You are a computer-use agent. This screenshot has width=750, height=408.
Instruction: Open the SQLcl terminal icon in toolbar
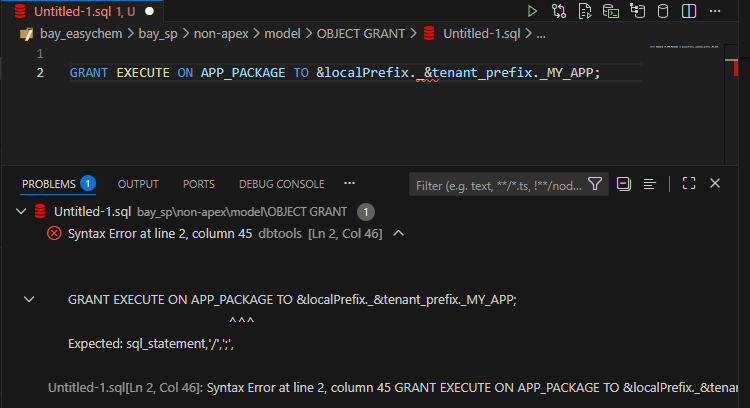point(611,11)
